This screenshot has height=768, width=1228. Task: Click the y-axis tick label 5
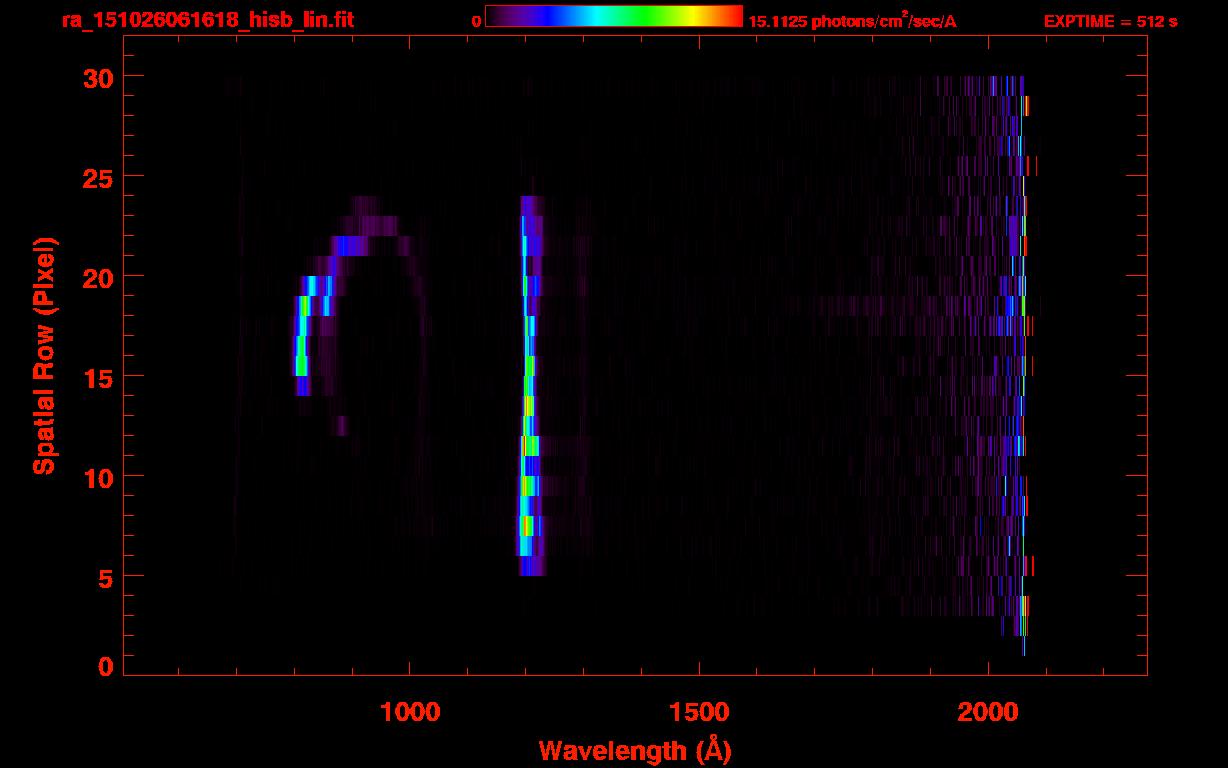pyautogui.click(x=104, y=577)
